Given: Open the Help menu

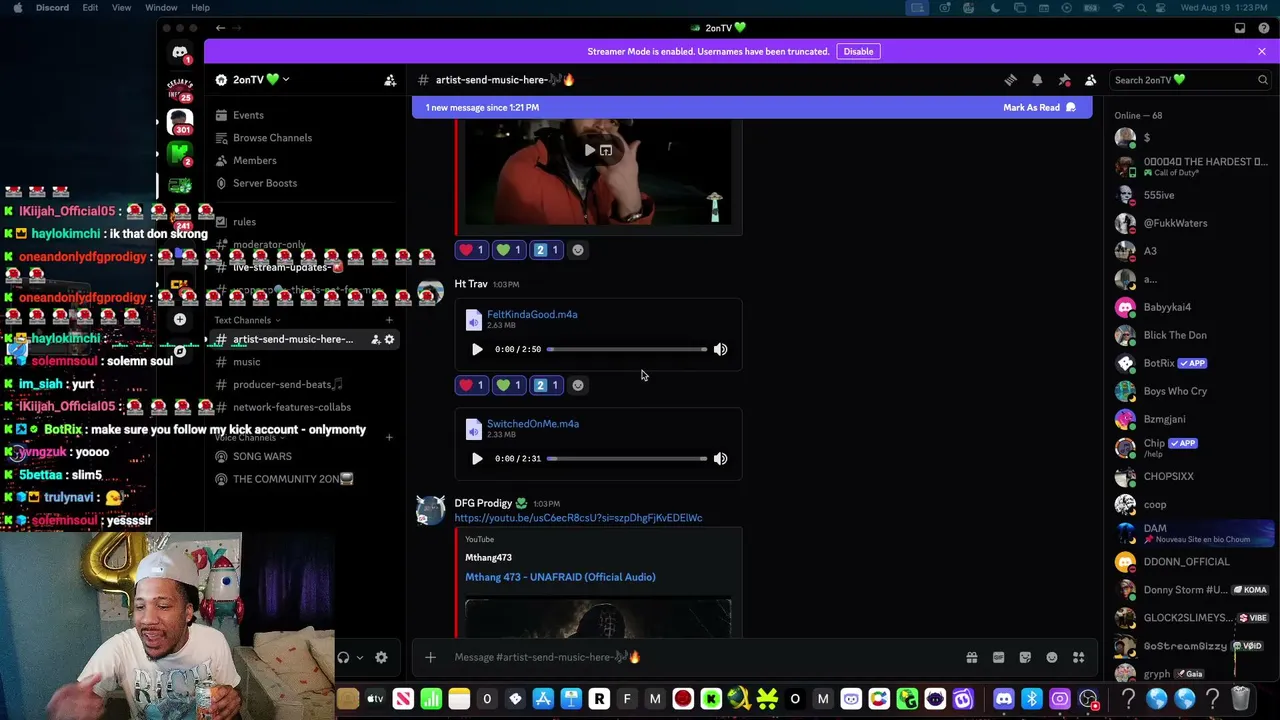Looking at the screenshot, I should click(200, 8).
